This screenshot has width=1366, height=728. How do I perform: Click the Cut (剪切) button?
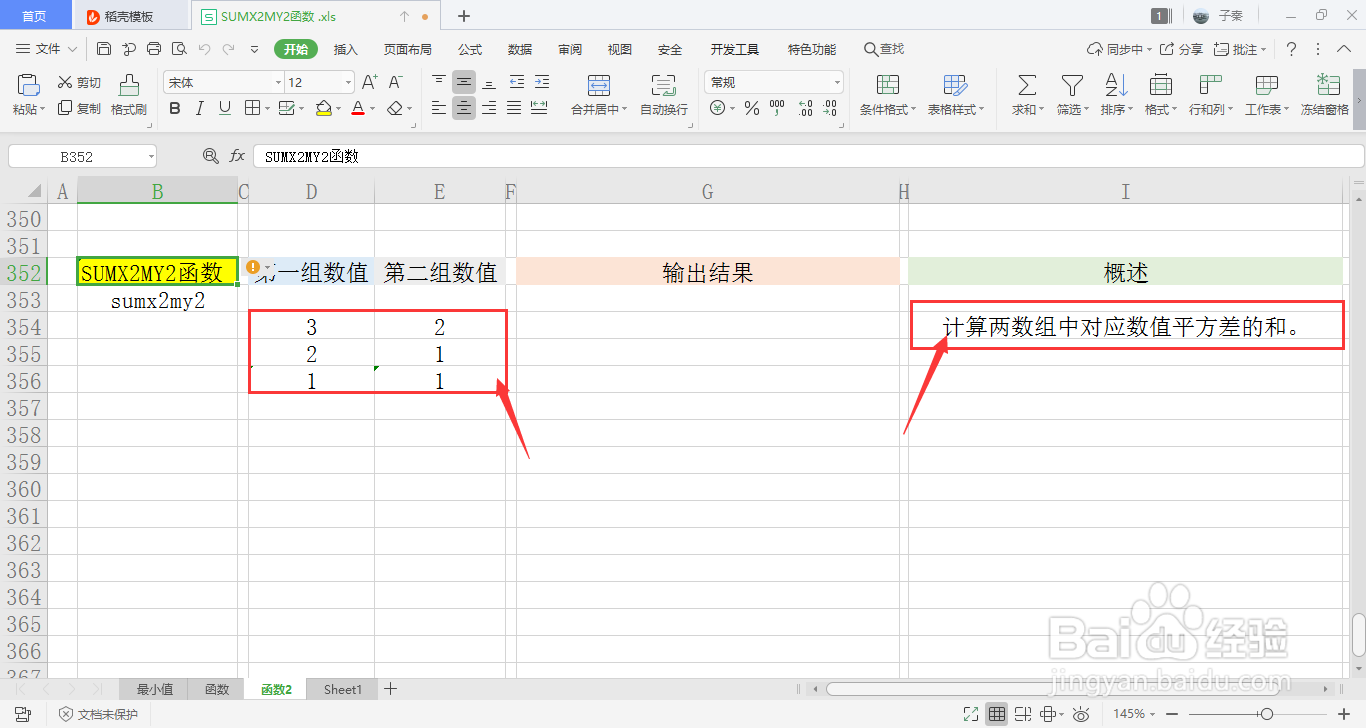[79, 83]
